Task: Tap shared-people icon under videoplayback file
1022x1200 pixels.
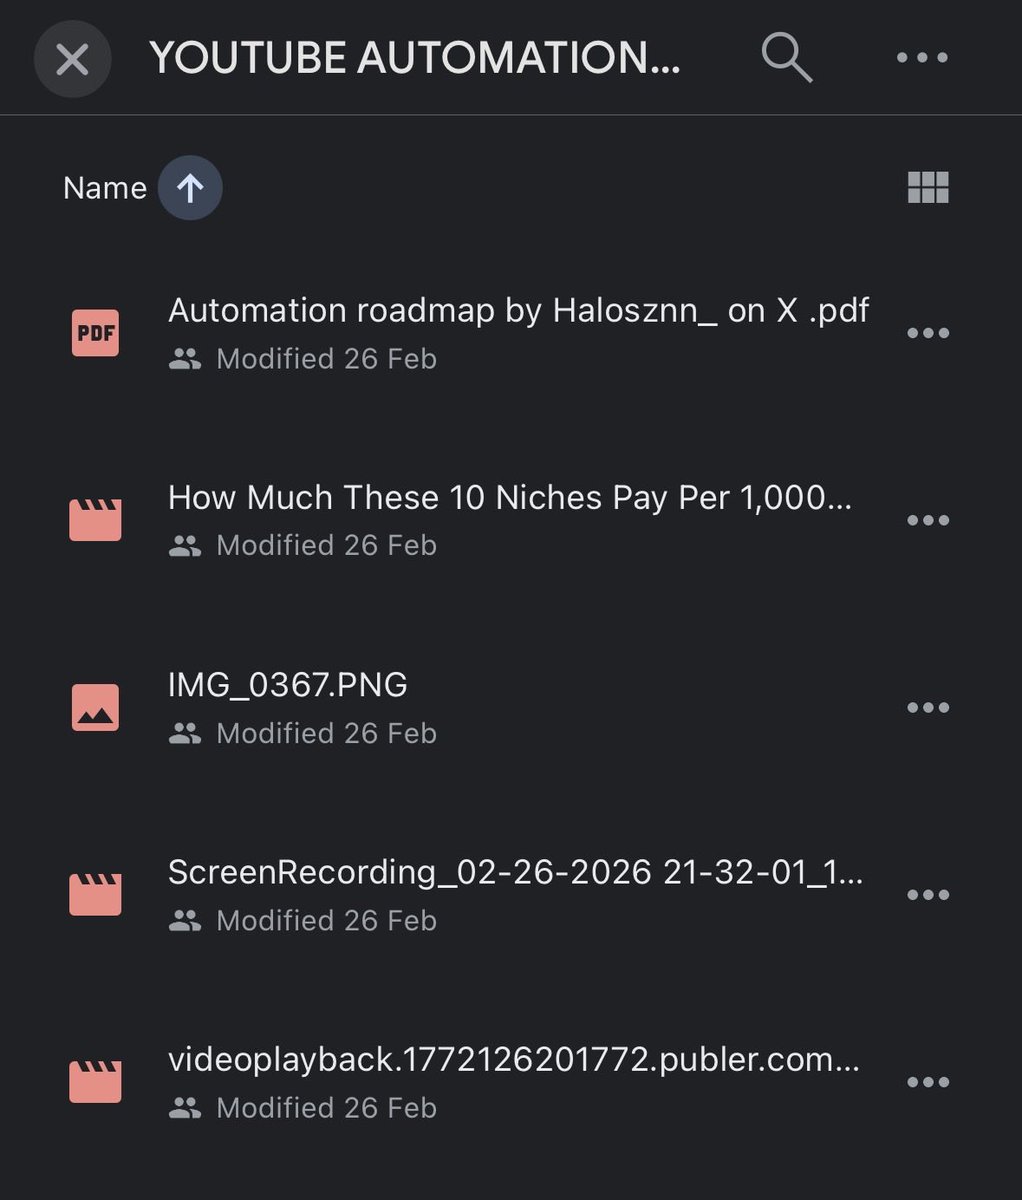Action: coord(185,1108)
